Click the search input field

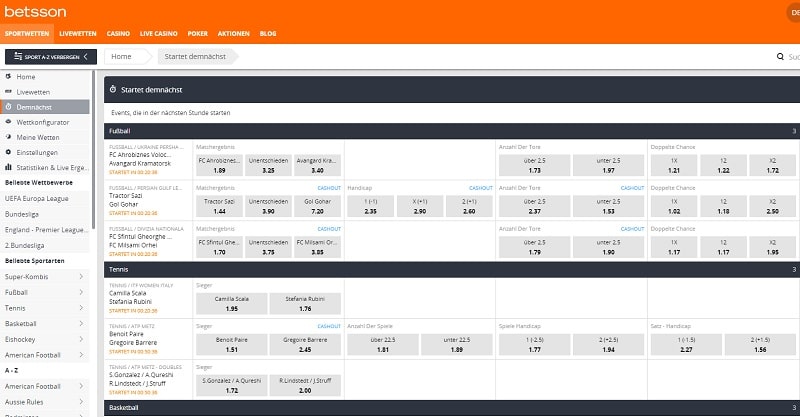tap(794, 57)
